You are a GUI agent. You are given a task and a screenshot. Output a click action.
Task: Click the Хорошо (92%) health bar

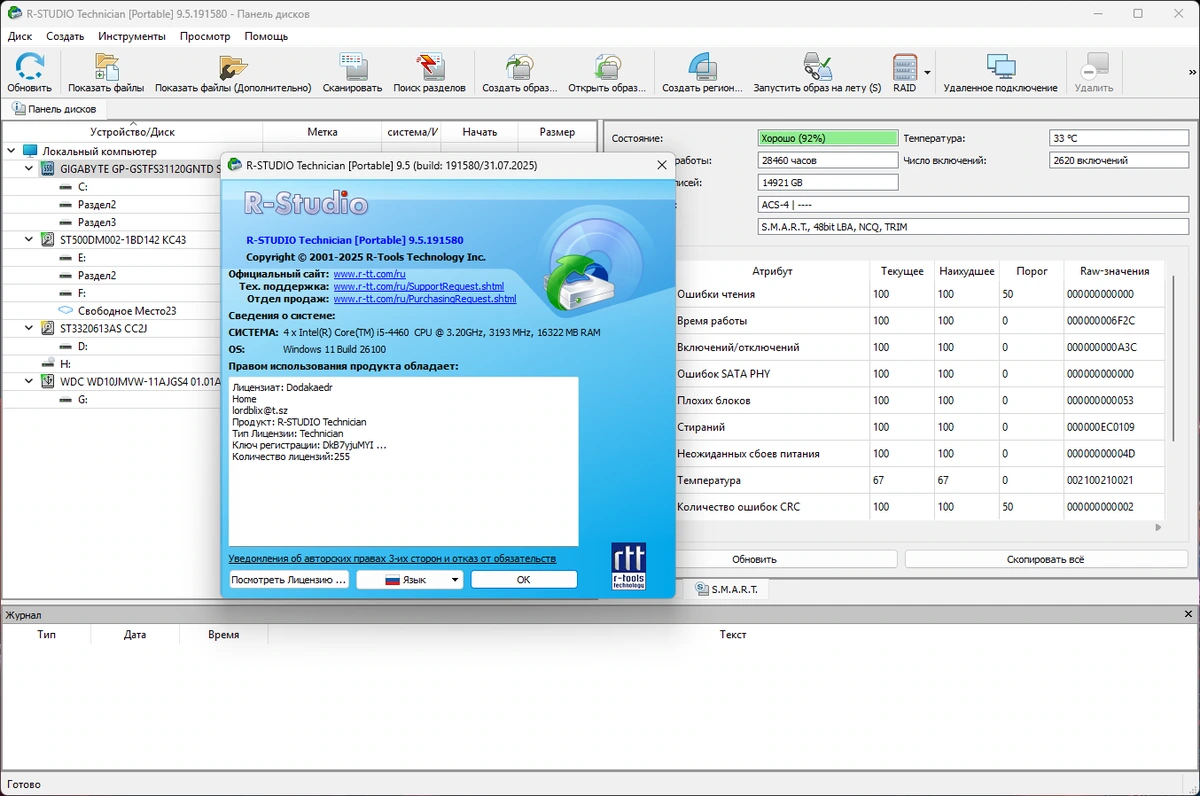pyautogui.click(x=828, y=138)
